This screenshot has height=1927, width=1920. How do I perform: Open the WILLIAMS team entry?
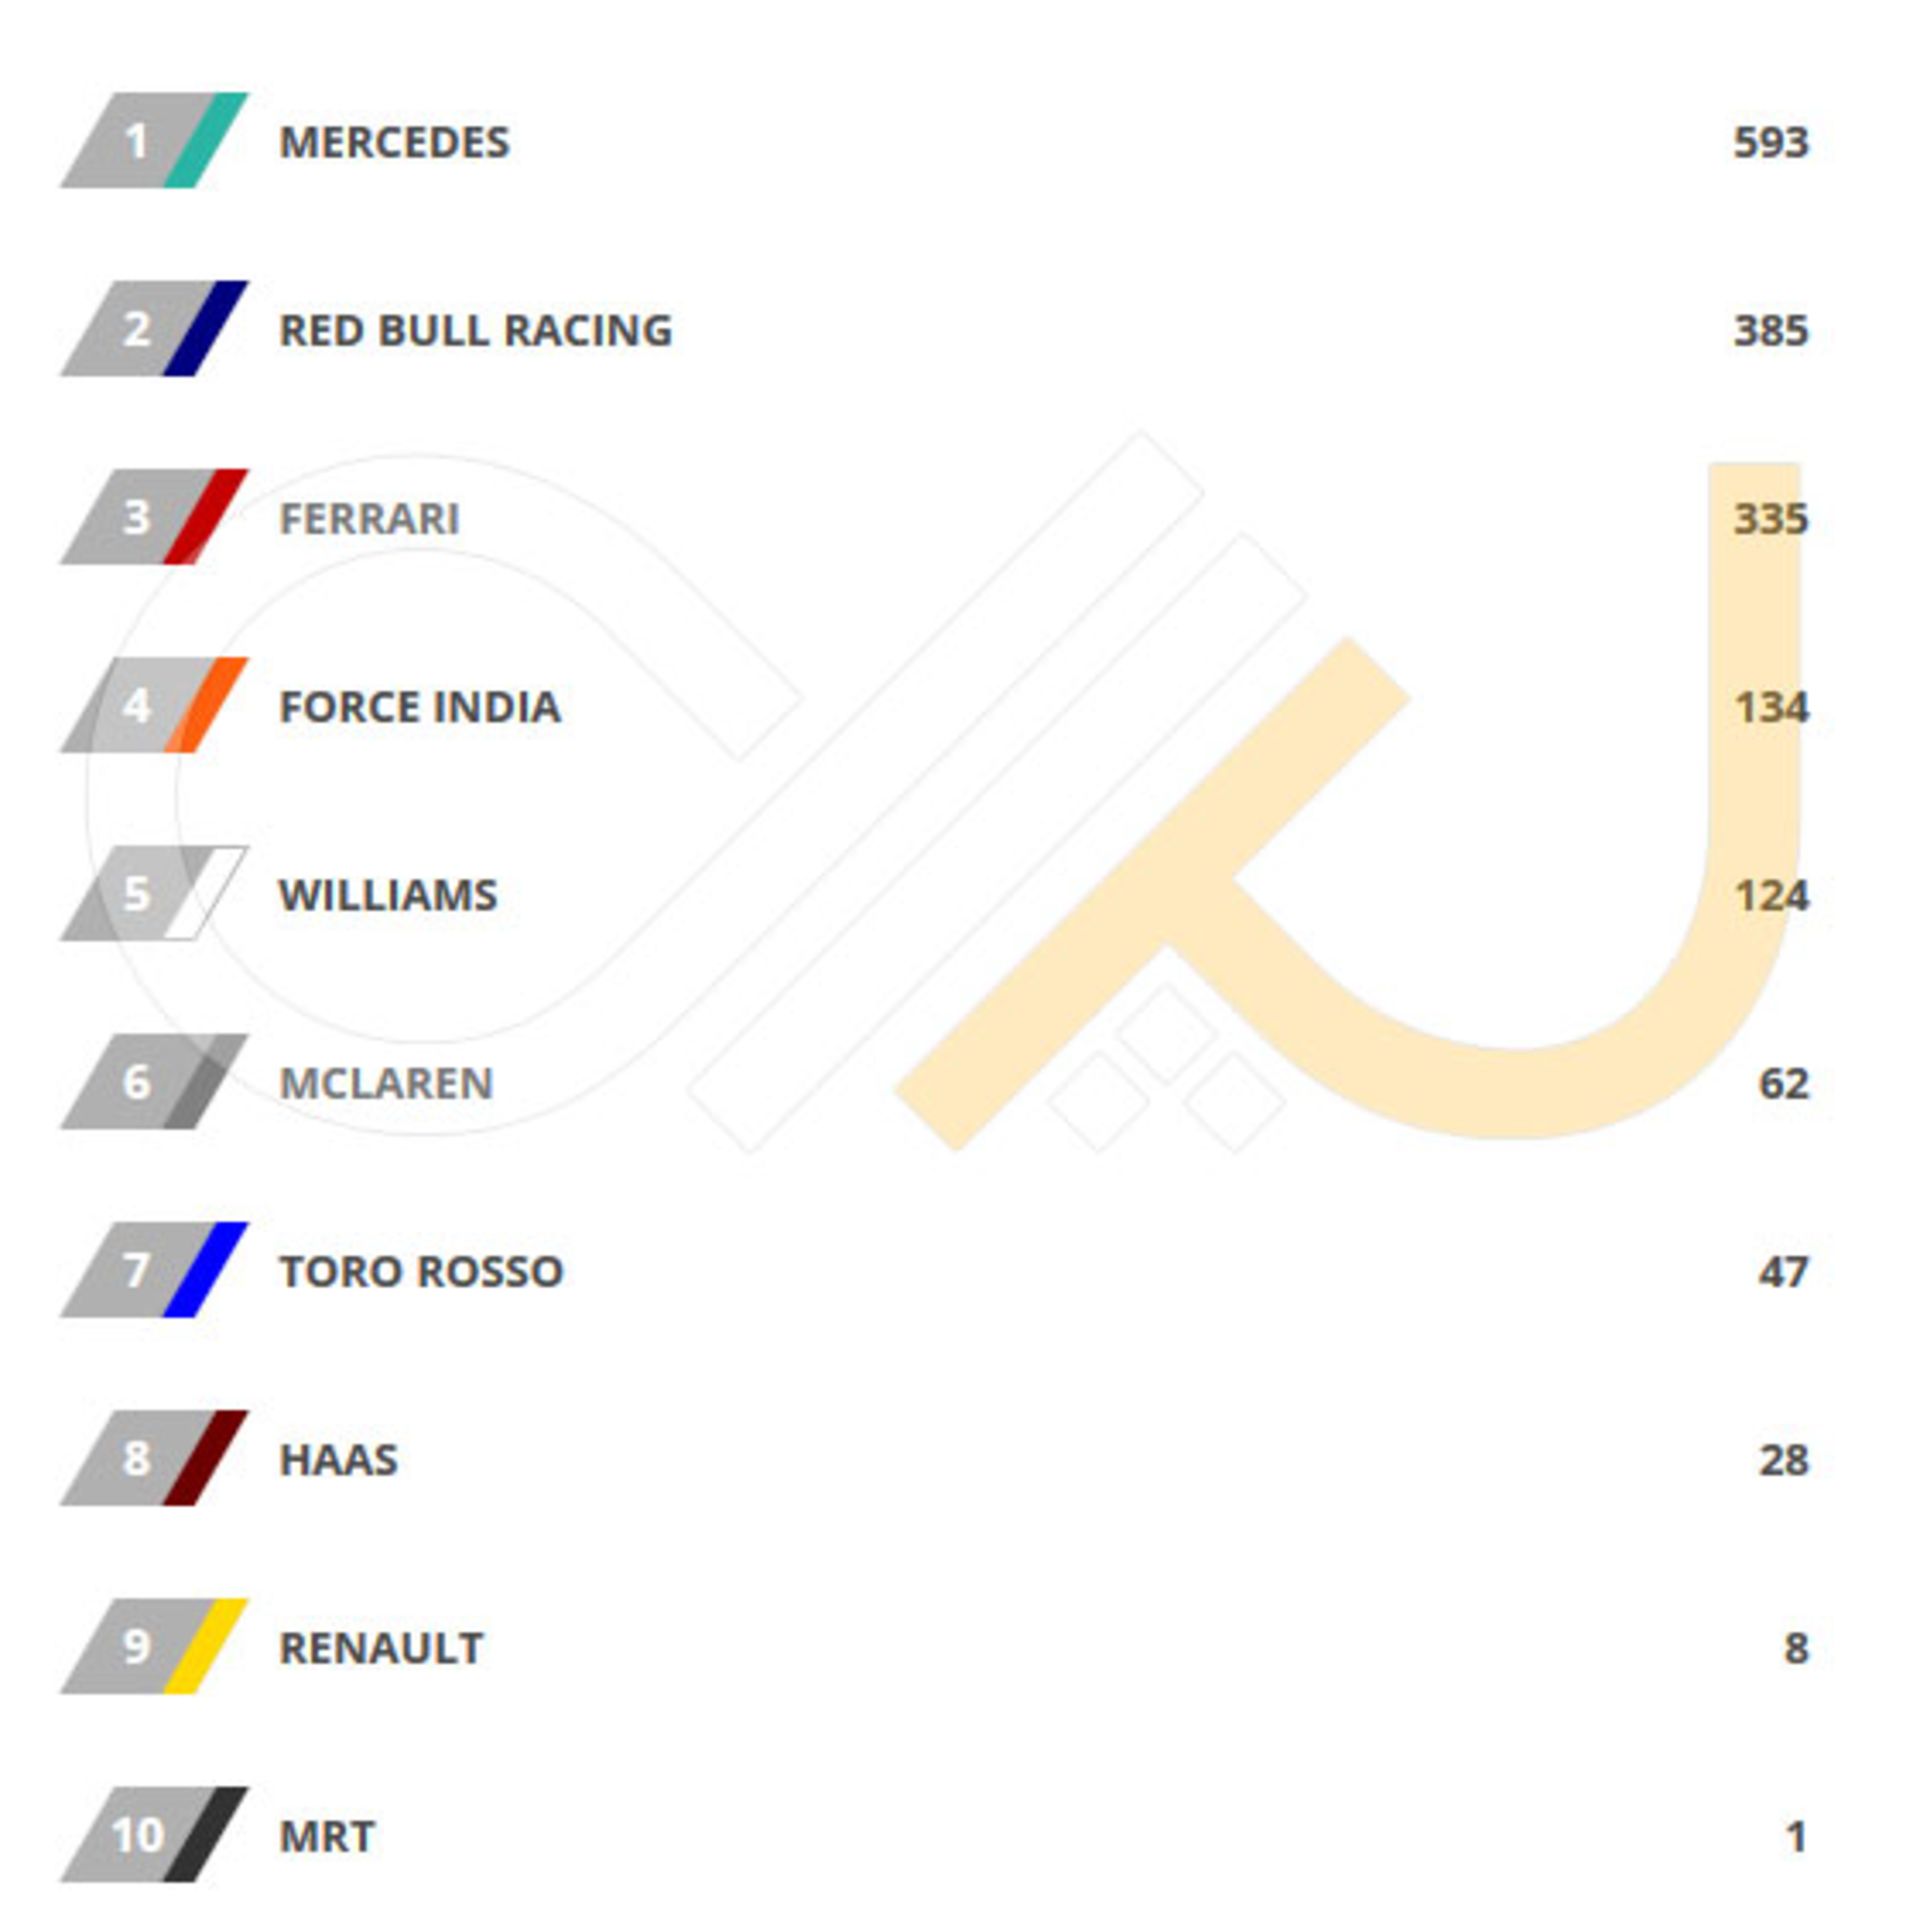coord(387,895)
